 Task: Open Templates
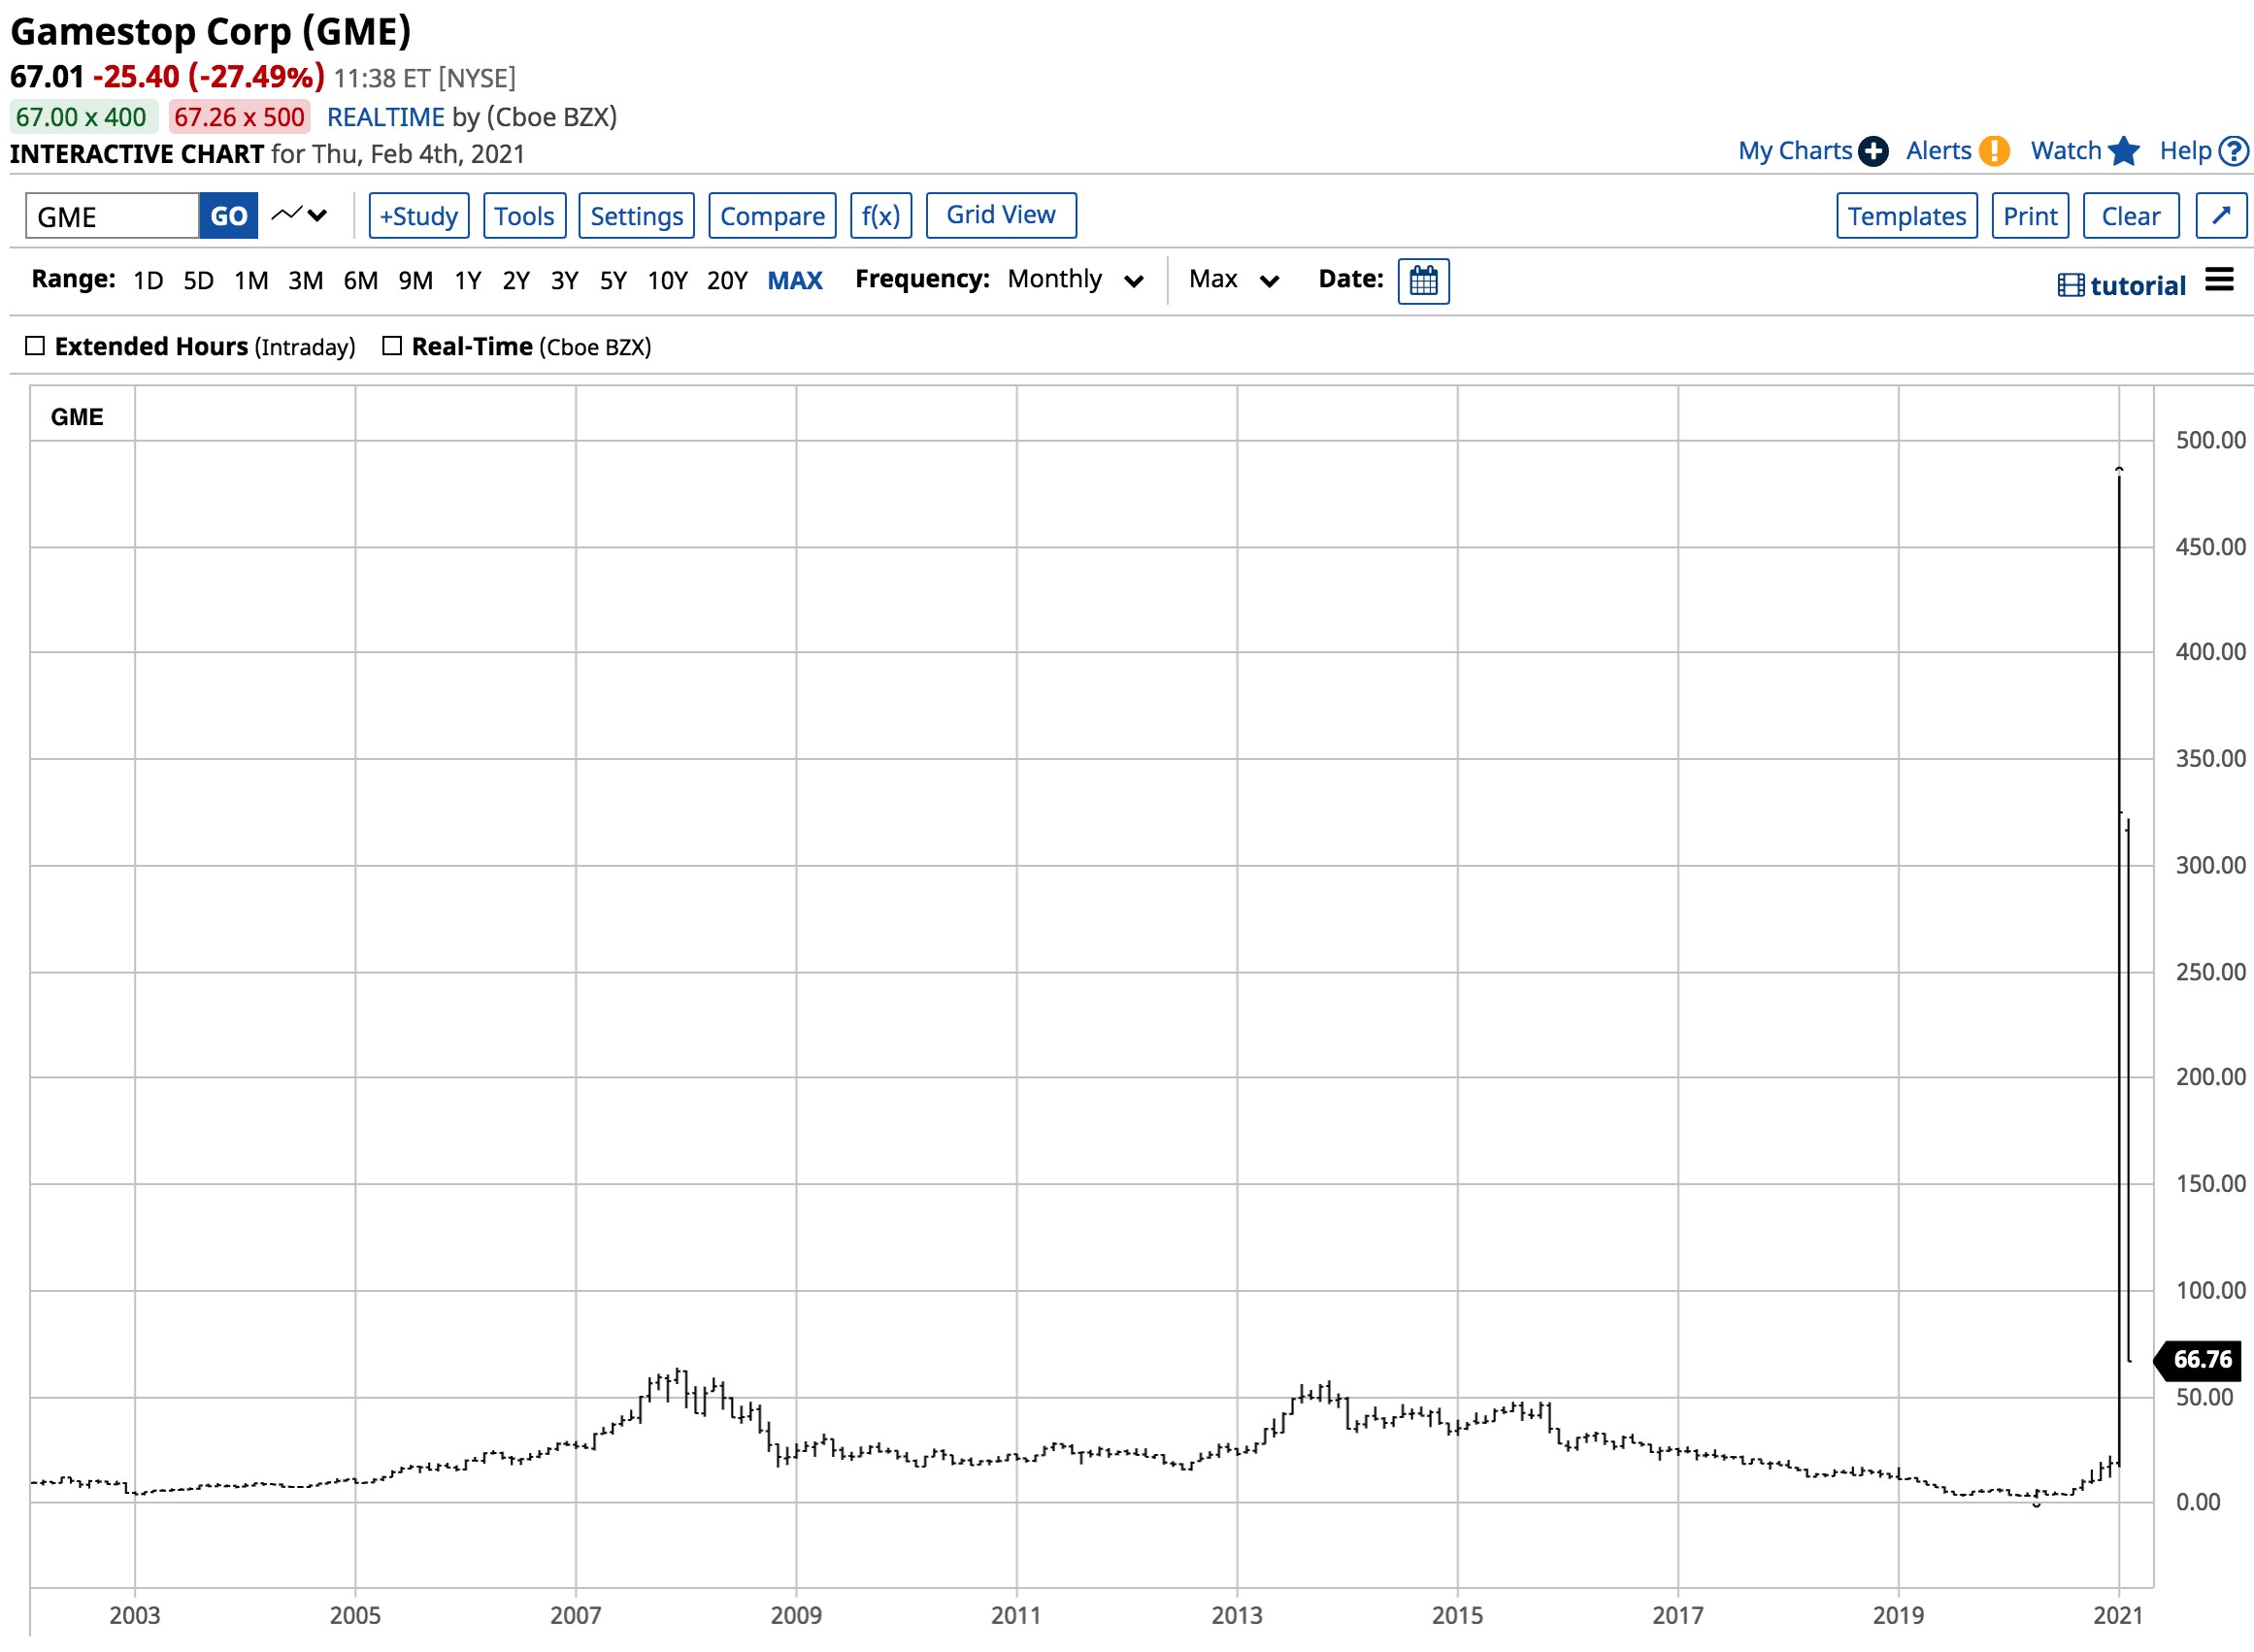[x=1906, y=215]
